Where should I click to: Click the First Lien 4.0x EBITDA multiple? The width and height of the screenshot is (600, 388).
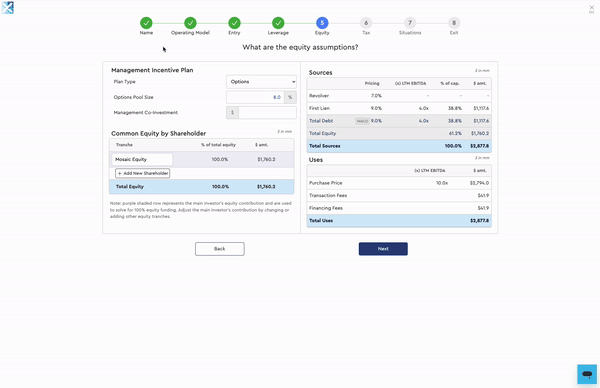pyautogui.click(x=424, y=108)
